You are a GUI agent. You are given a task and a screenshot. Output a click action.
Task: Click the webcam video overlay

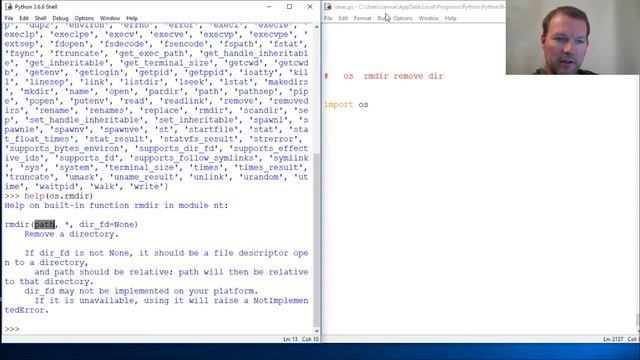[x=573, y=37]
